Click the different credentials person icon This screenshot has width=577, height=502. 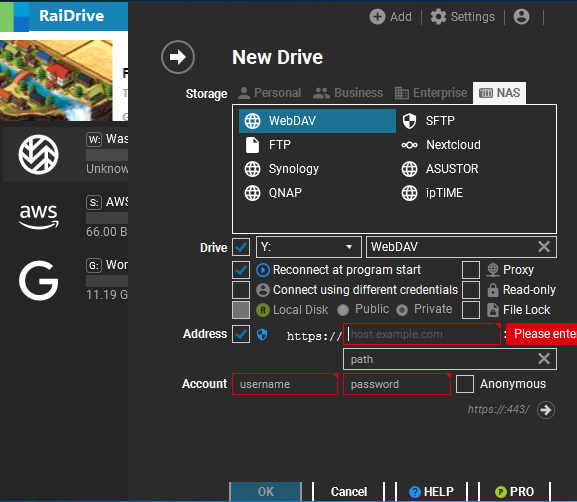coord(263,290)
